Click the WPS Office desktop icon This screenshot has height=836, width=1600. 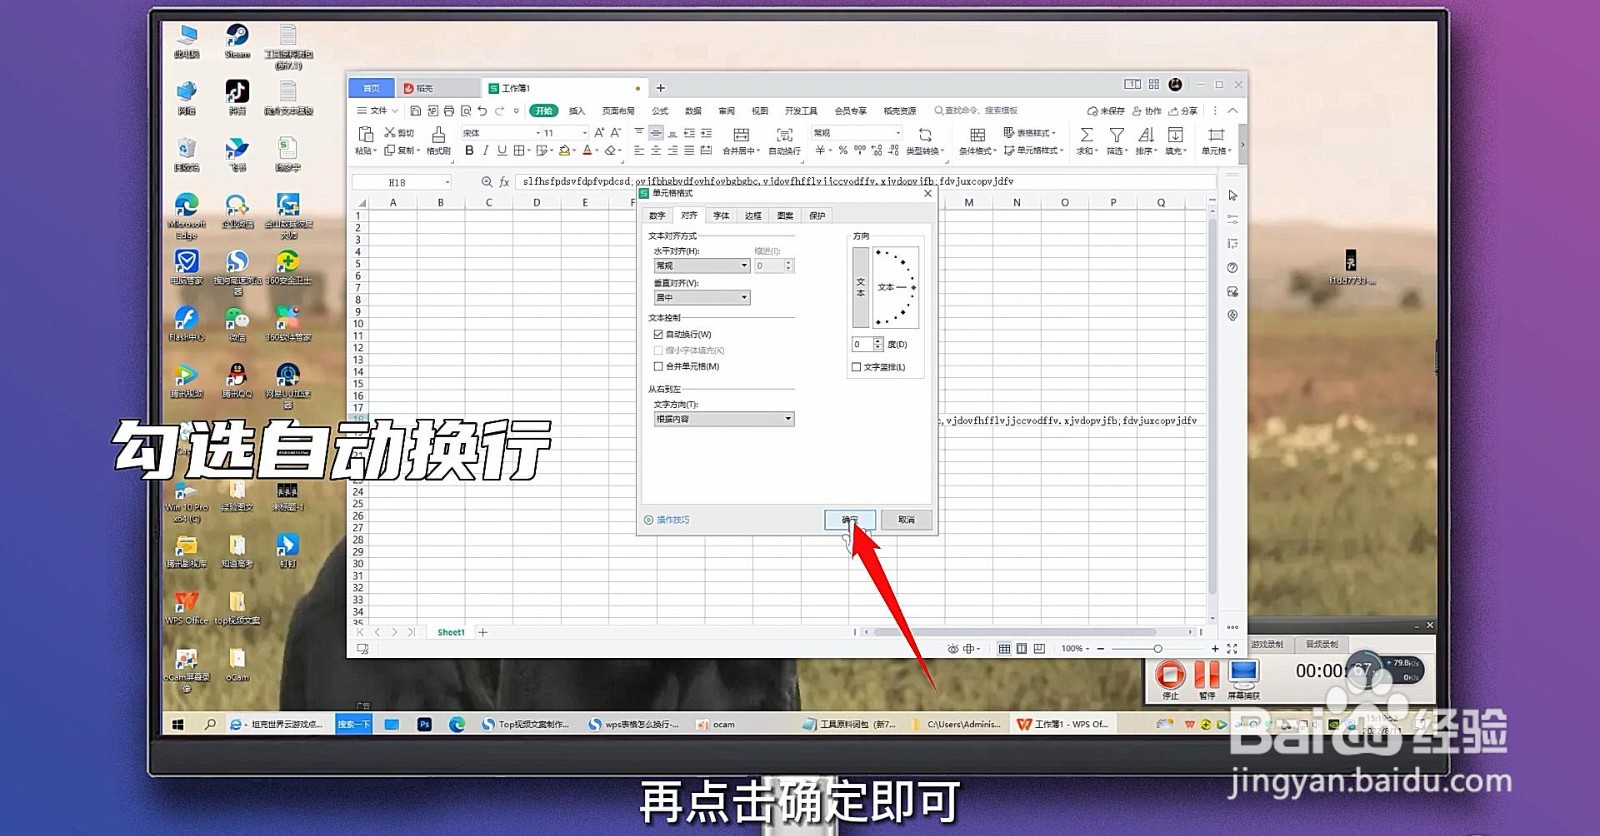(187, 607)
